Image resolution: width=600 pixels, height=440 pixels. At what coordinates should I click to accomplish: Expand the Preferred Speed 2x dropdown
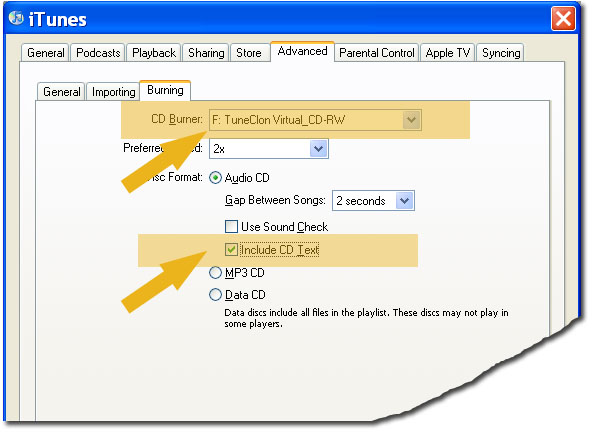pos(269,149)
